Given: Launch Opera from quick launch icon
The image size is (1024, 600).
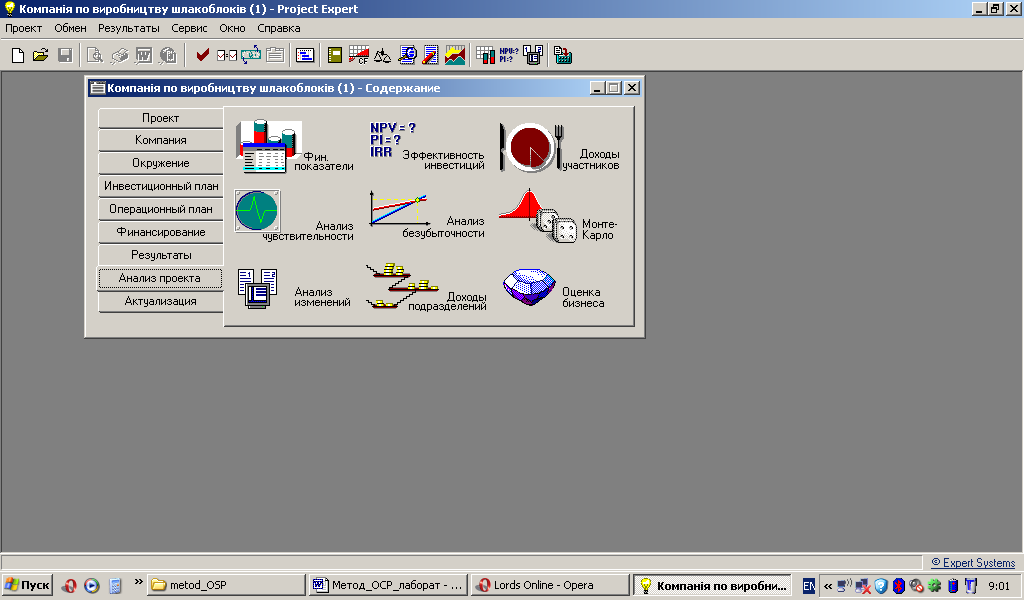Looking at the screenshot, I should 69,586.
